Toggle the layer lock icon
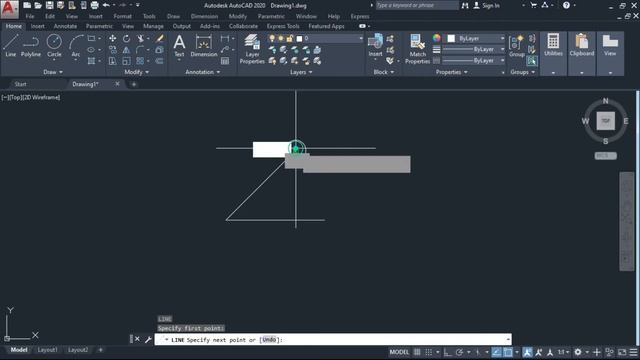 [x=290, y=38]
